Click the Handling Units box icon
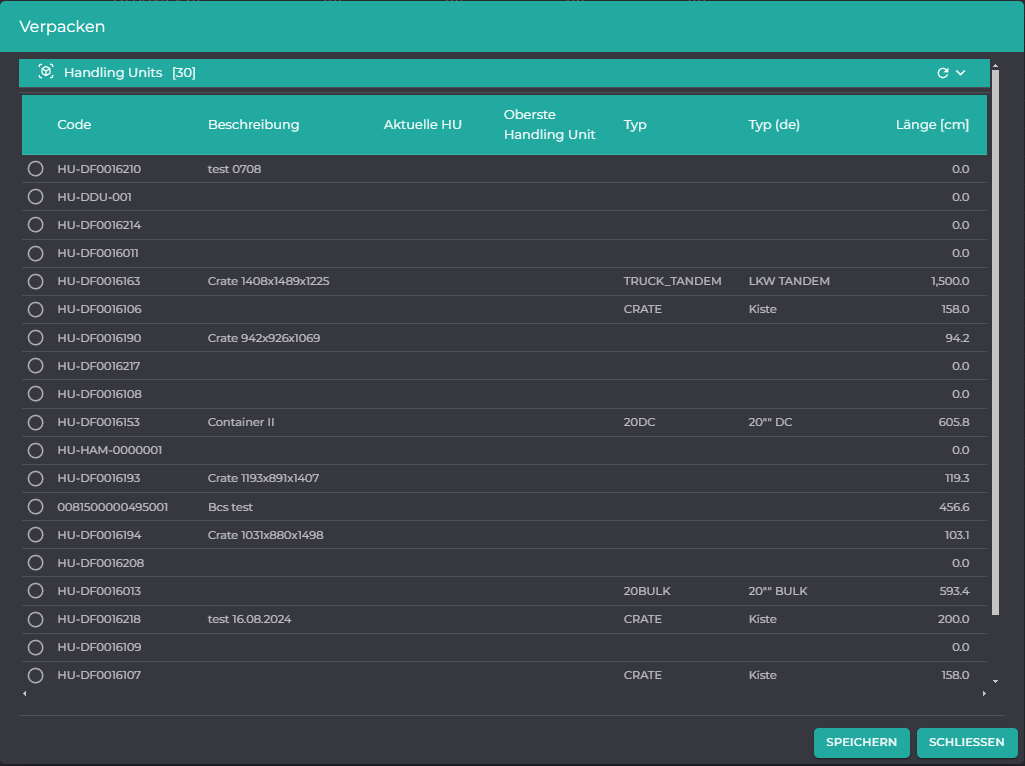 [x=46, y=72]
